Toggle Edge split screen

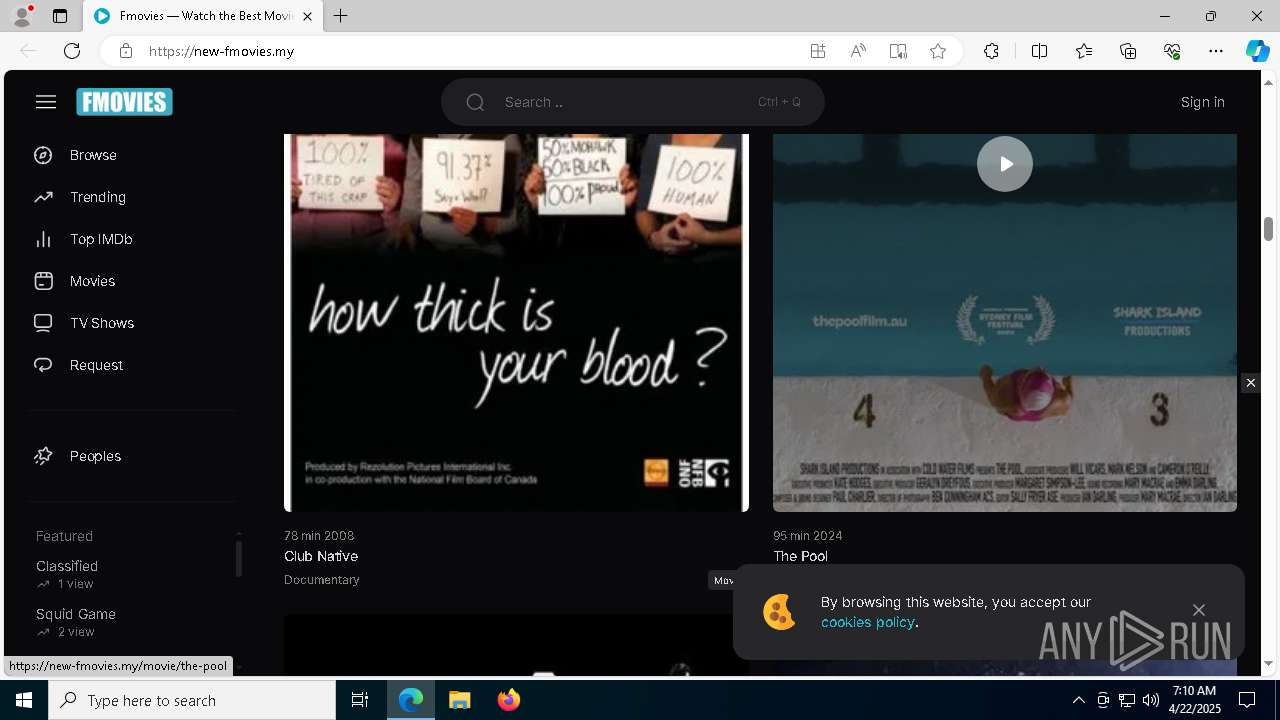pyautogui.click(x=1039, y=51)
